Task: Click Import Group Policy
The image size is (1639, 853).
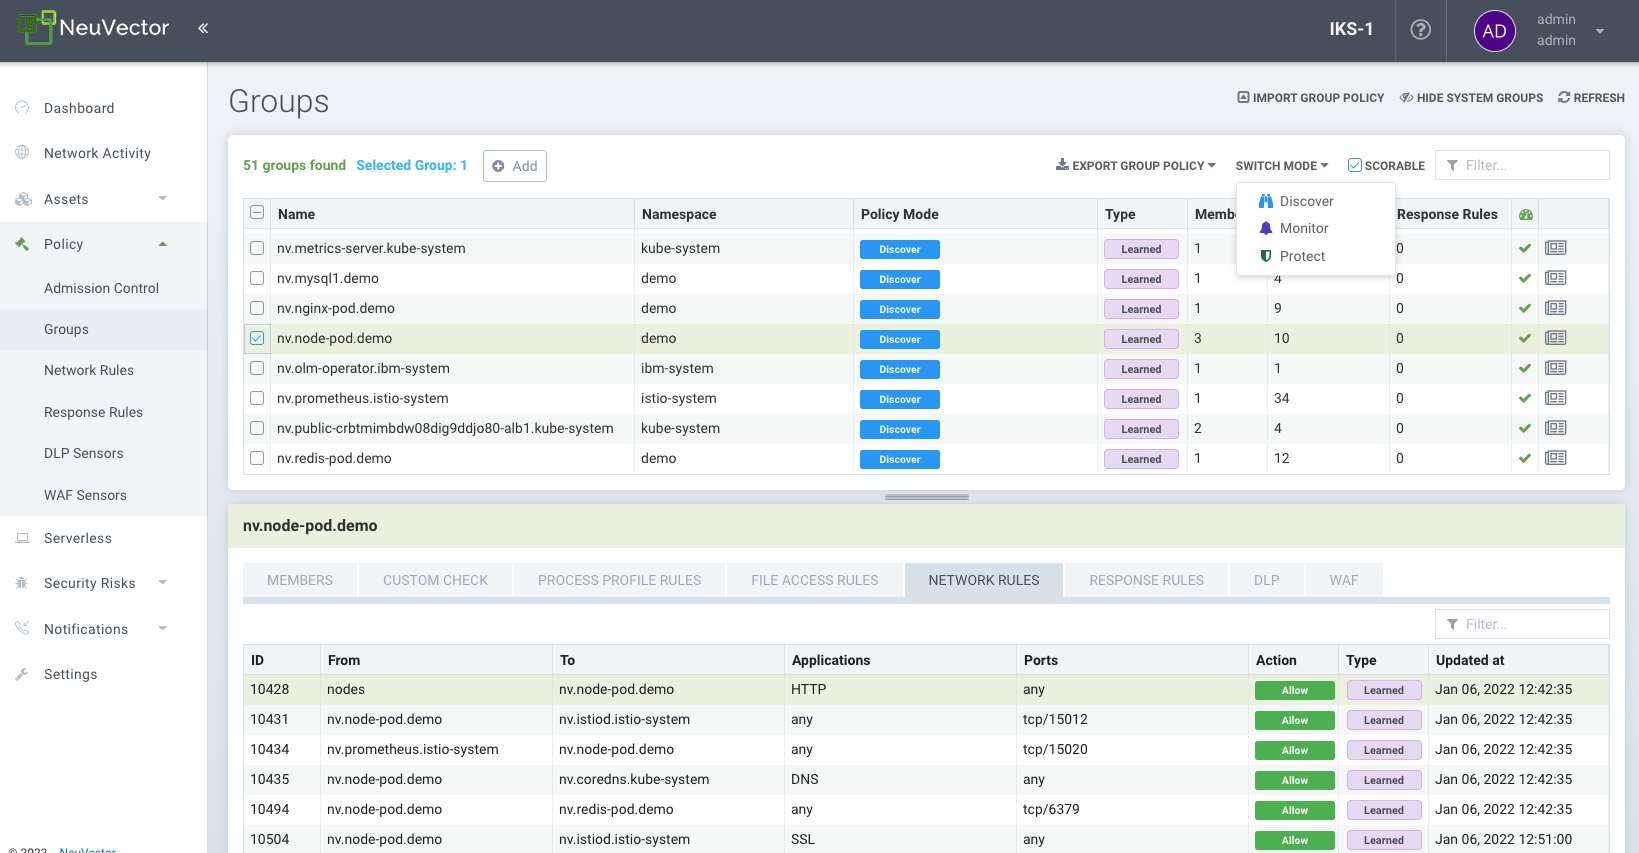Action: click(1310, 98)
